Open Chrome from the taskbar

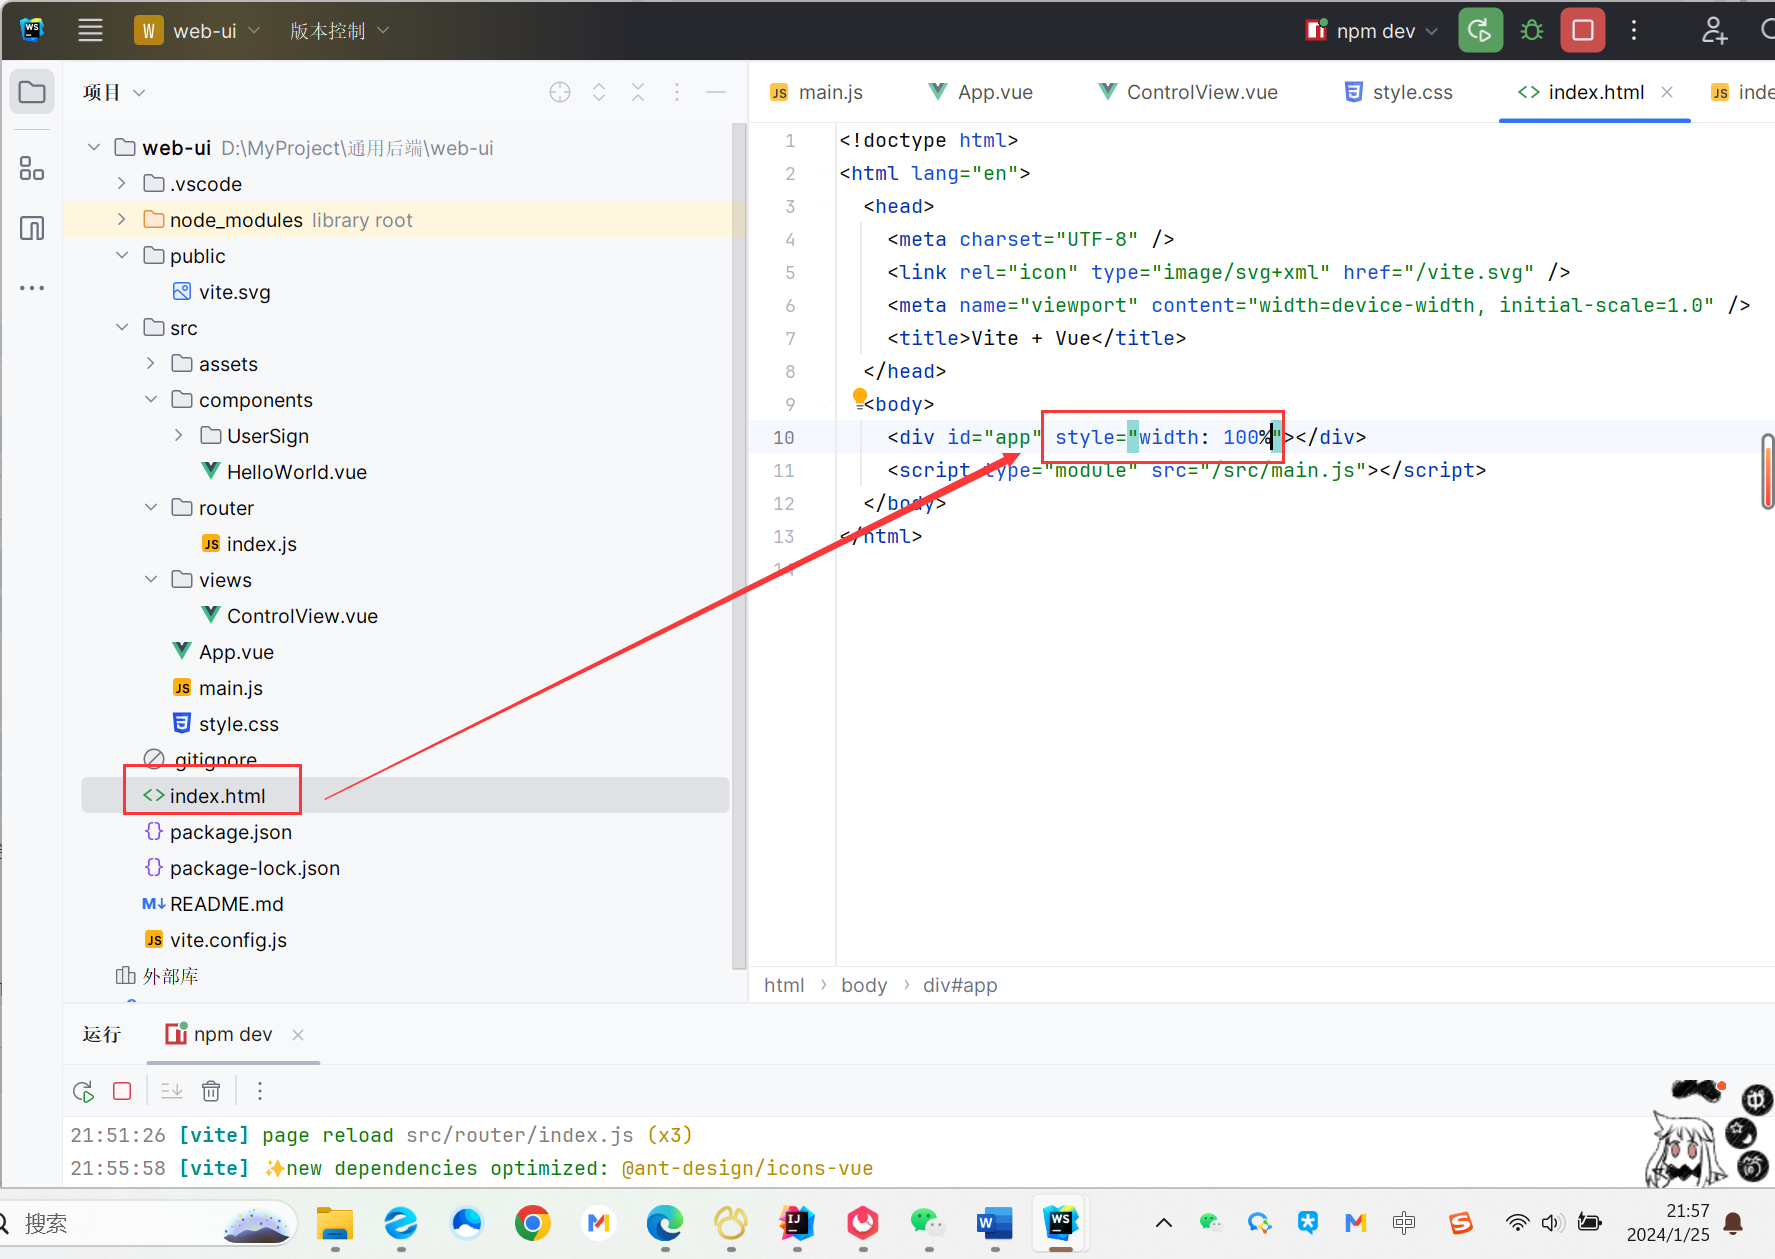[x=533, y=1222]
